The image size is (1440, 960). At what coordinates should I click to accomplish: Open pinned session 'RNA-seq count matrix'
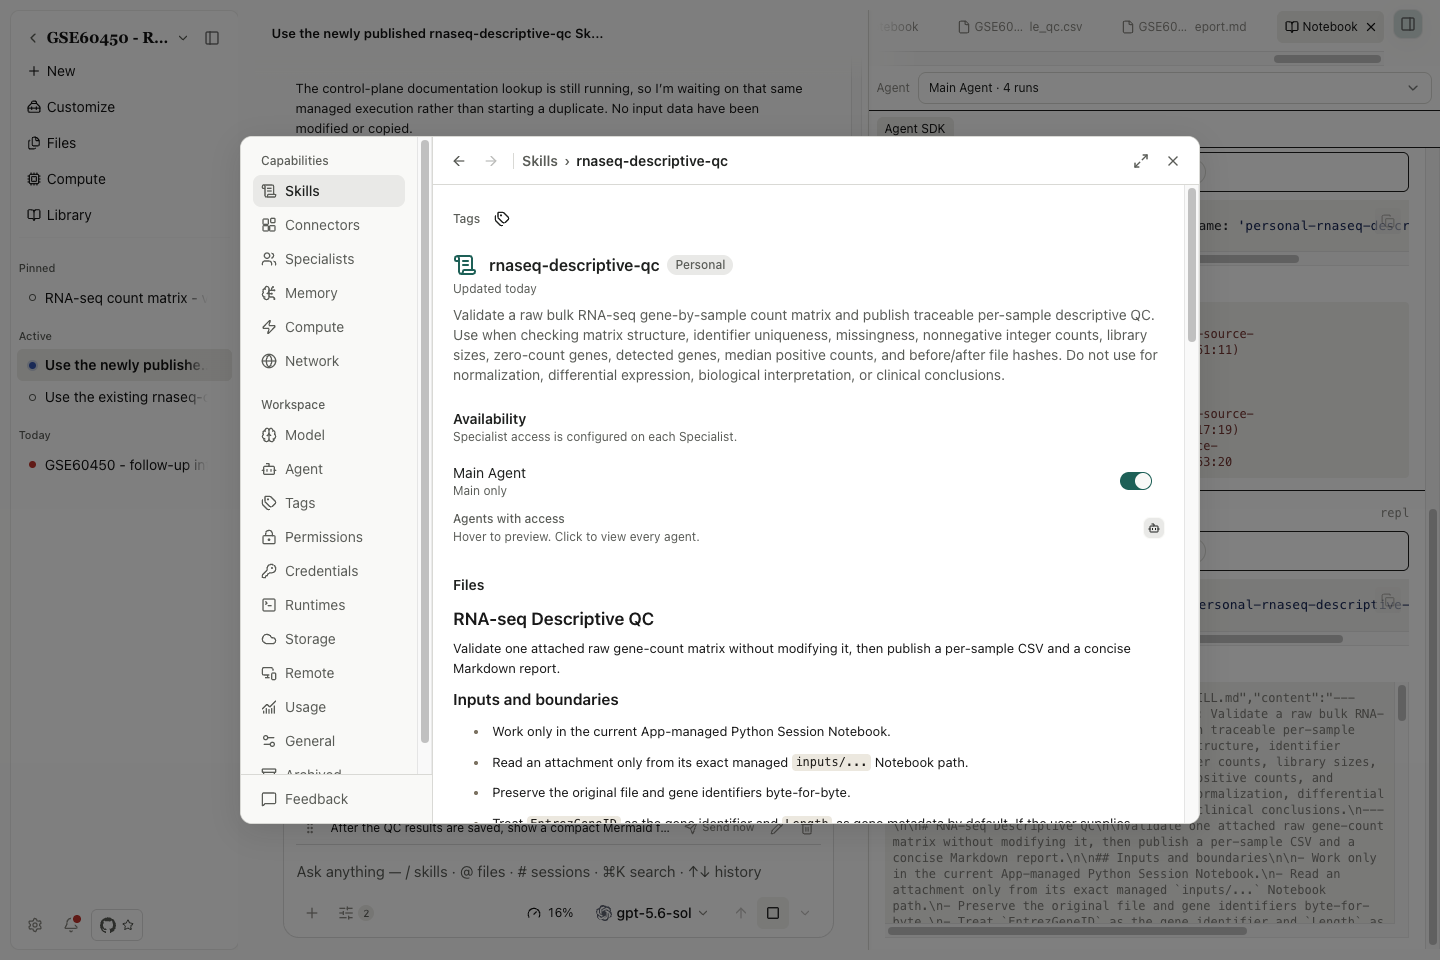point(124,298)
